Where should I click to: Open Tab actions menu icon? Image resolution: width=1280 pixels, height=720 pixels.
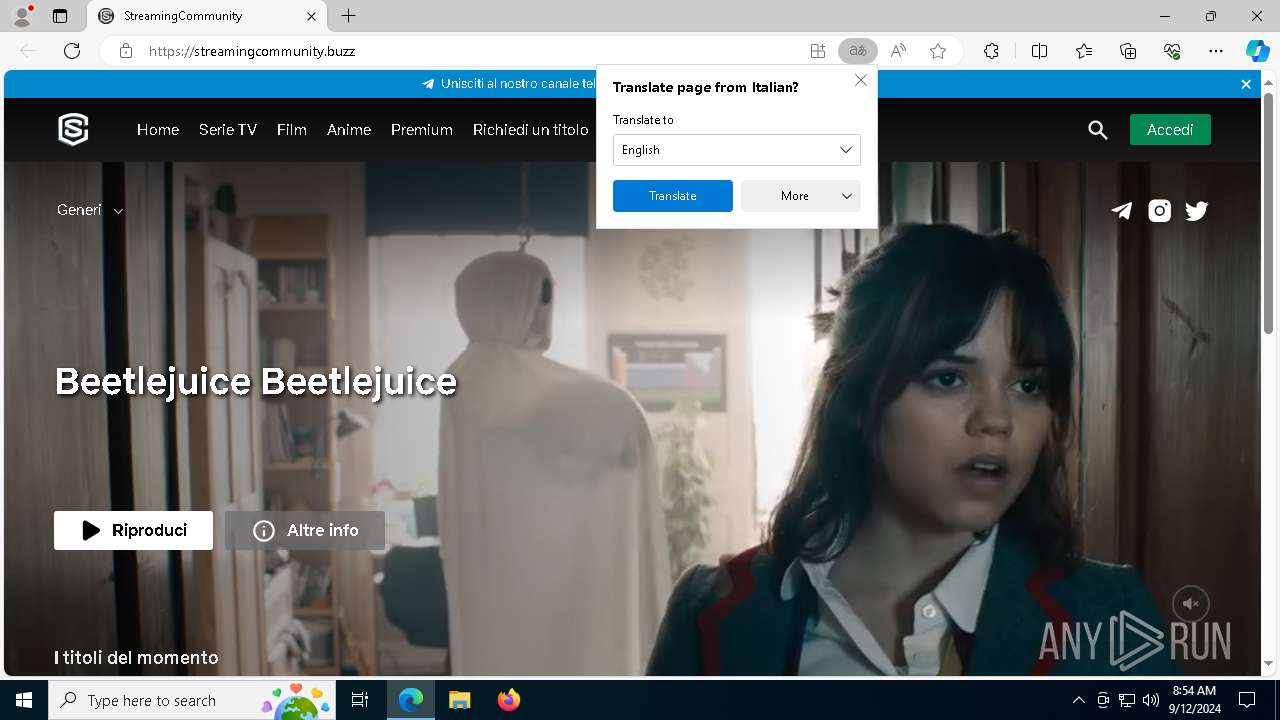pos(60,16)
